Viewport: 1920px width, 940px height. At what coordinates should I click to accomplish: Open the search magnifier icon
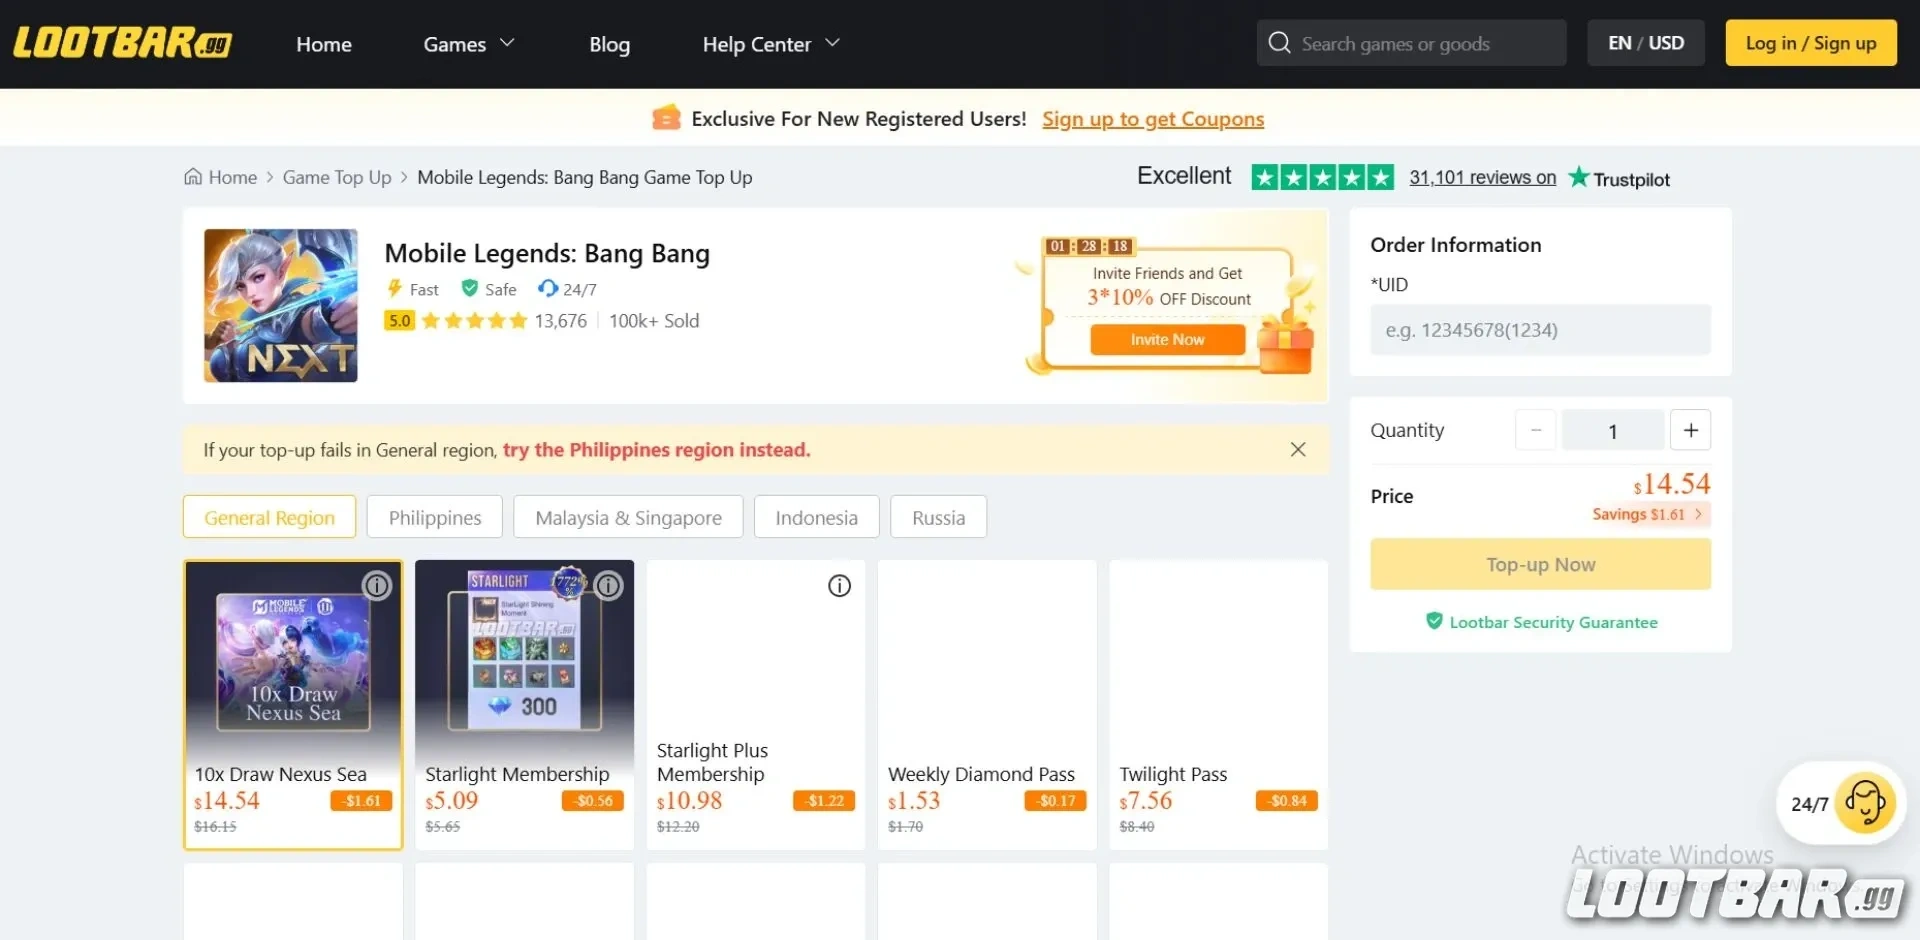click(x=1279, y=42)
